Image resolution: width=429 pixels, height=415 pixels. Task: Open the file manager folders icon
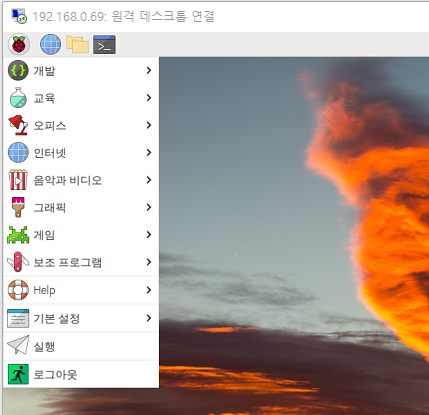point(77,44)
